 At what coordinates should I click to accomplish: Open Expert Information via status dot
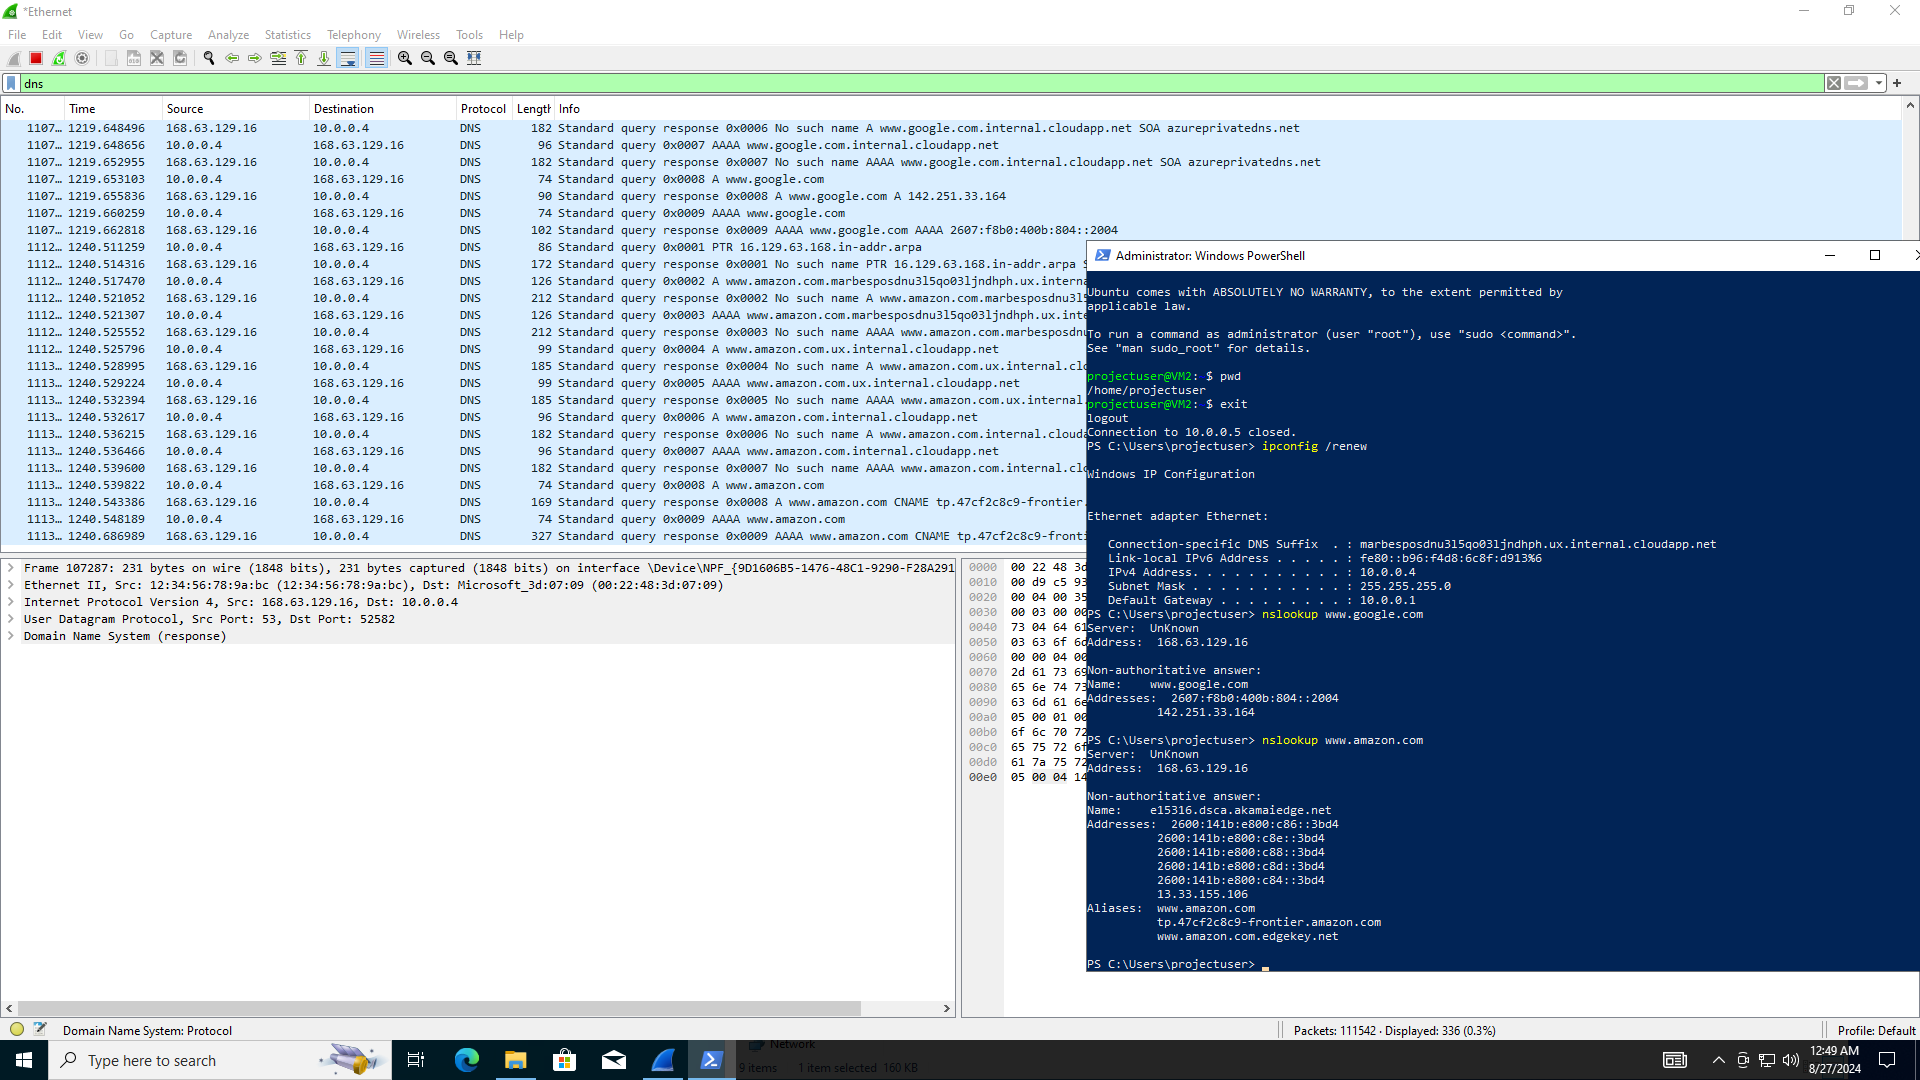click(x=16, y=1029)
